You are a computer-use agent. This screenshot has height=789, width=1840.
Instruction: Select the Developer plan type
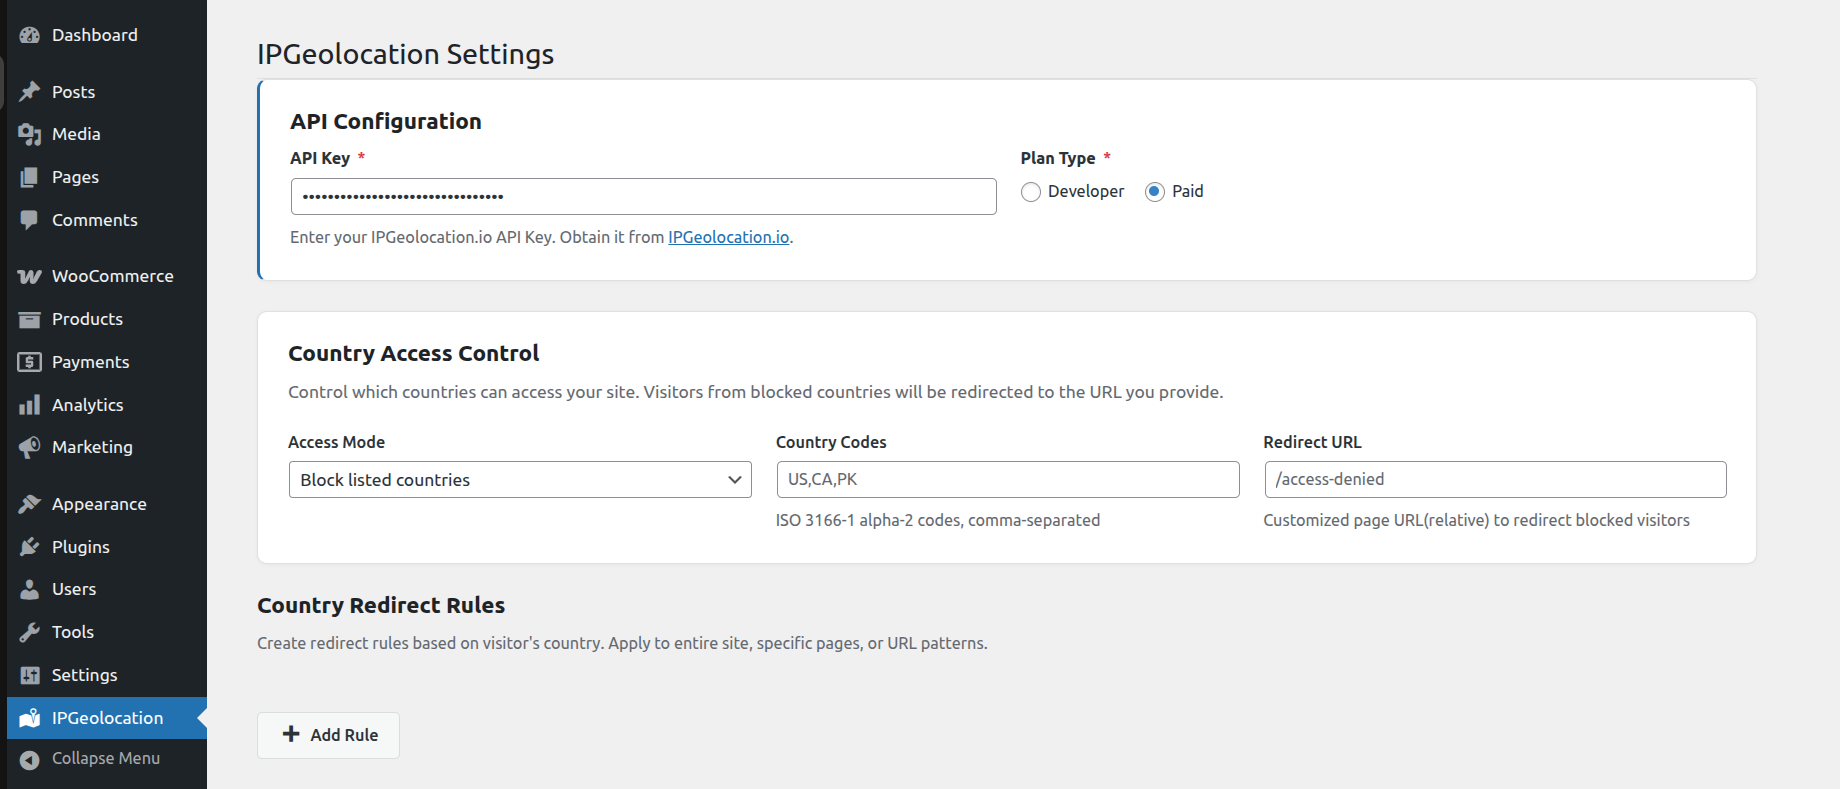1031,192
